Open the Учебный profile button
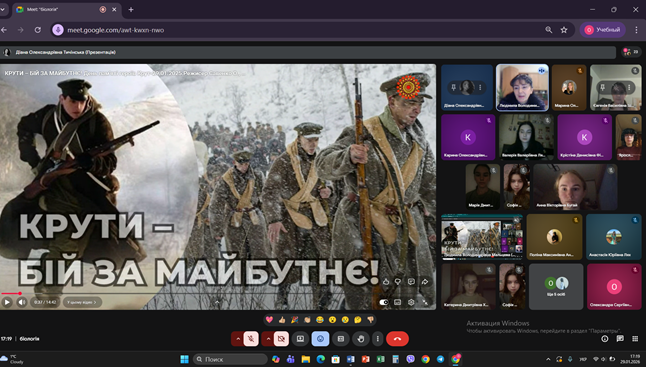Image resolution: width=646 pixels, height=367 pixels. (x=603, y=30)
